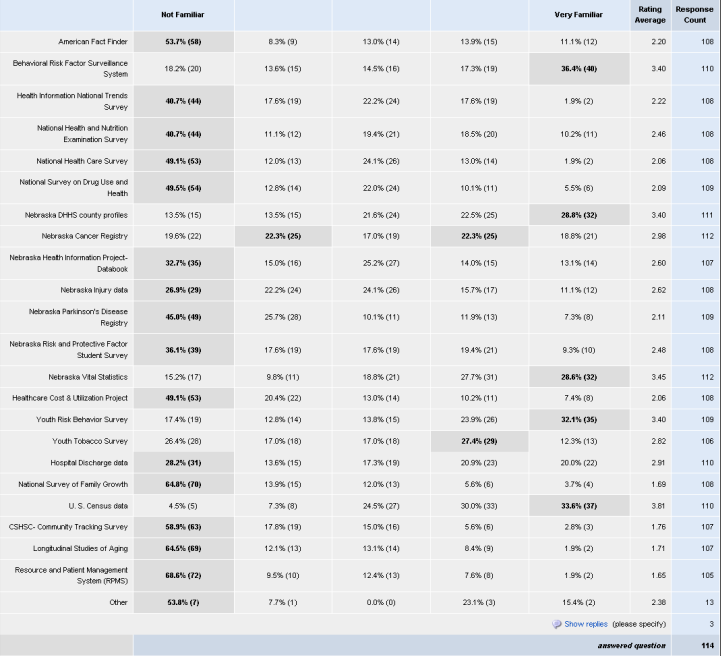Select the Hospital Discharge data label
This screenshot has width=725, height=656.
89,463
